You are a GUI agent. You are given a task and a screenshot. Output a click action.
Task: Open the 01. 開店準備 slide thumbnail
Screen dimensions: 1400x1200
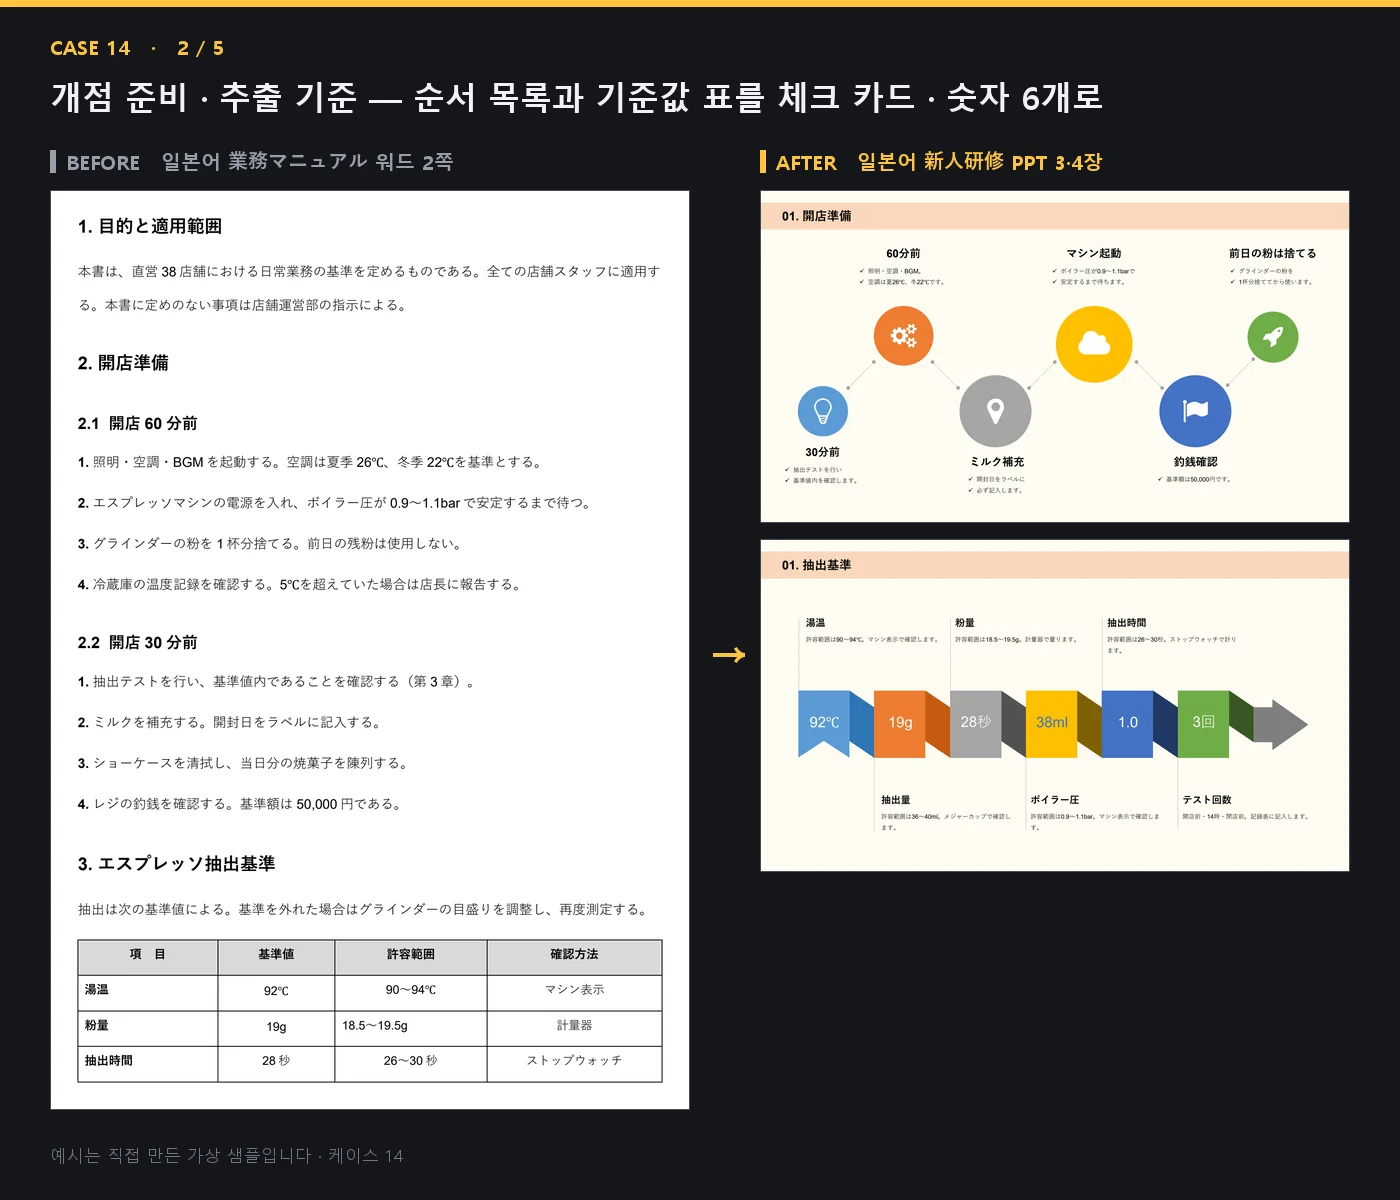[x=1055, y=356]
